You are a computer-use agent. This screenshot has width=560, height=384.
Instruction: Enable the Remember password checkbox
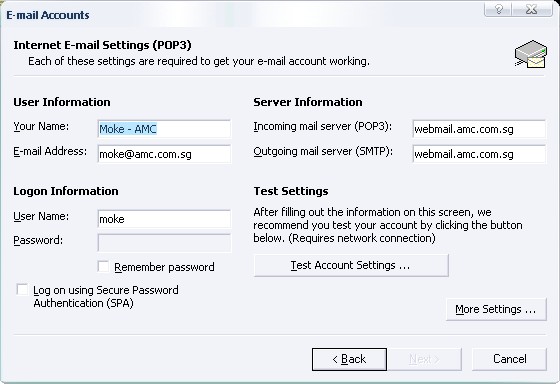click(x=103, y=266)
